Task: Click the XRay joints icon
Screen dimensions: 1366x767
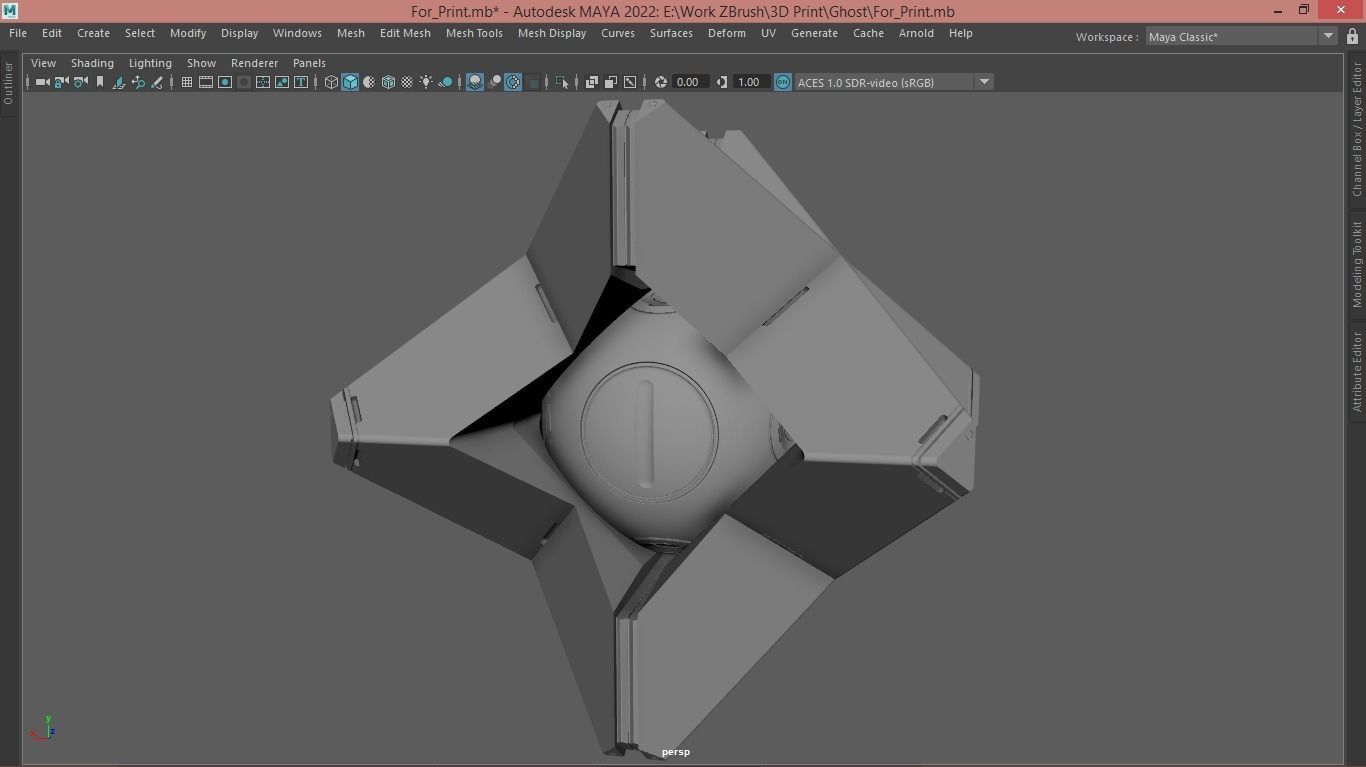Action: tap(630, 82)
